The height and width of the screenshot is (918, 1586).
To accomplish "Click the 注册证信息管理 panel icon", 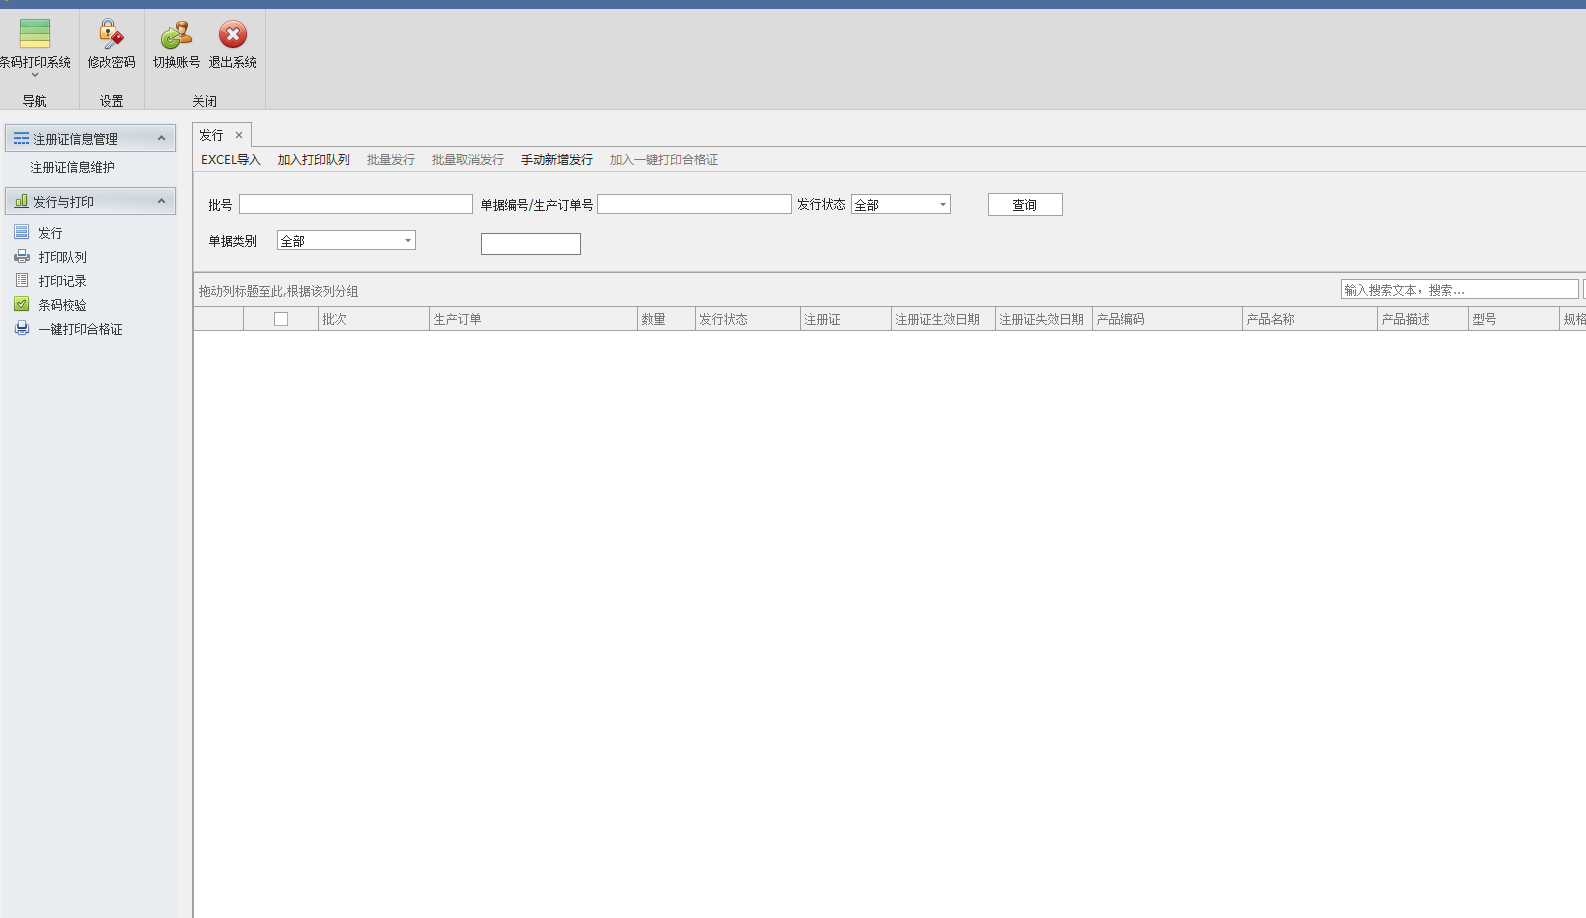I will click(x=21, y=138).
